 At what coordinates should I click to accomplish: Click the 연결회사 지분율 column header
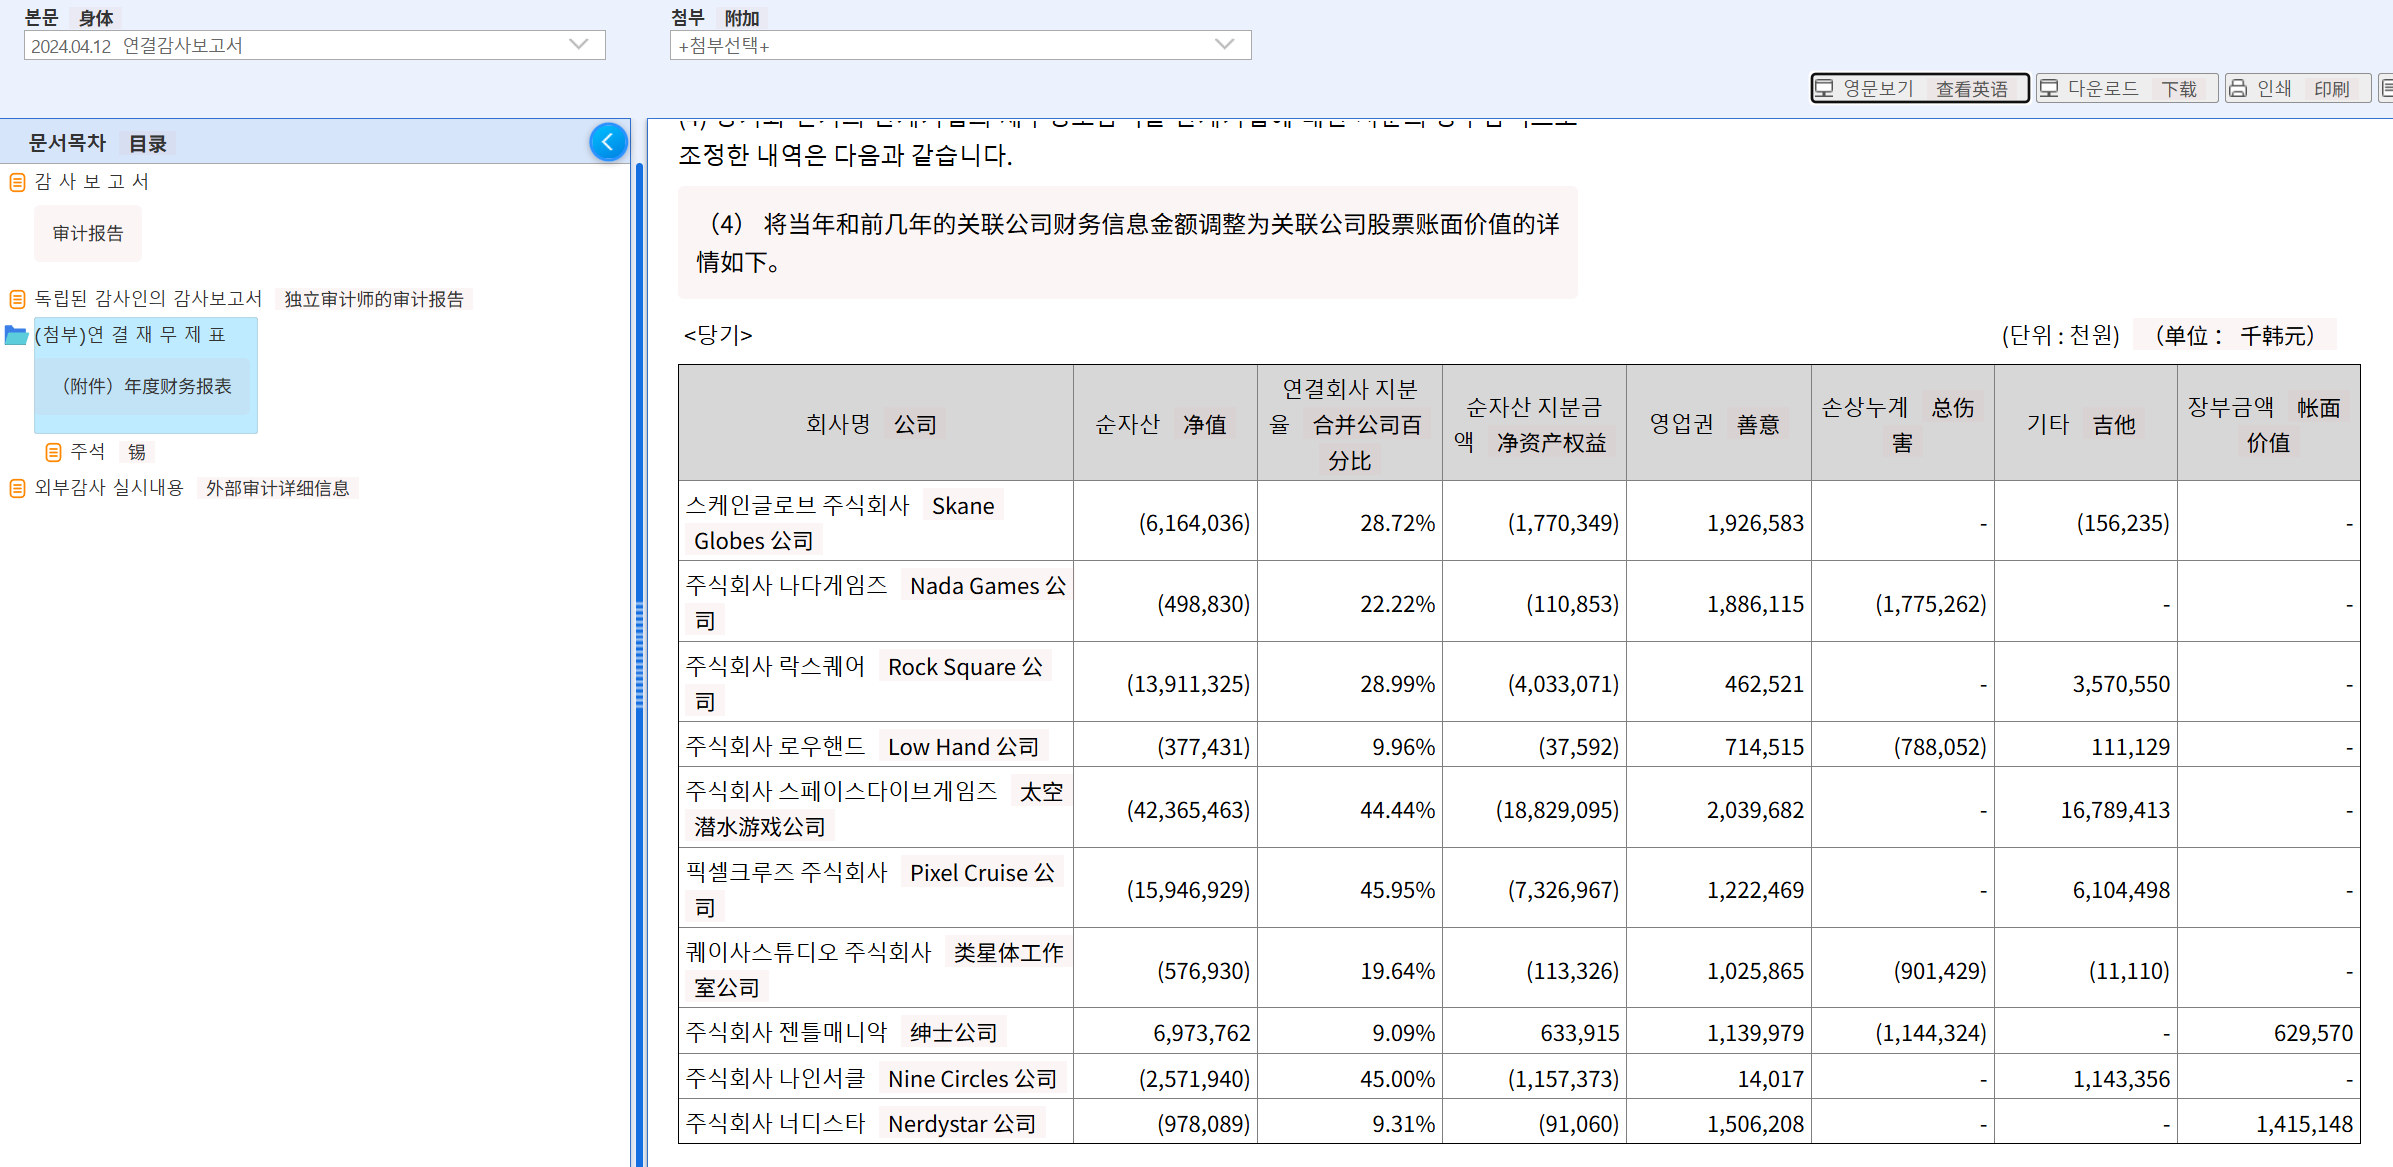[1350, 424]
